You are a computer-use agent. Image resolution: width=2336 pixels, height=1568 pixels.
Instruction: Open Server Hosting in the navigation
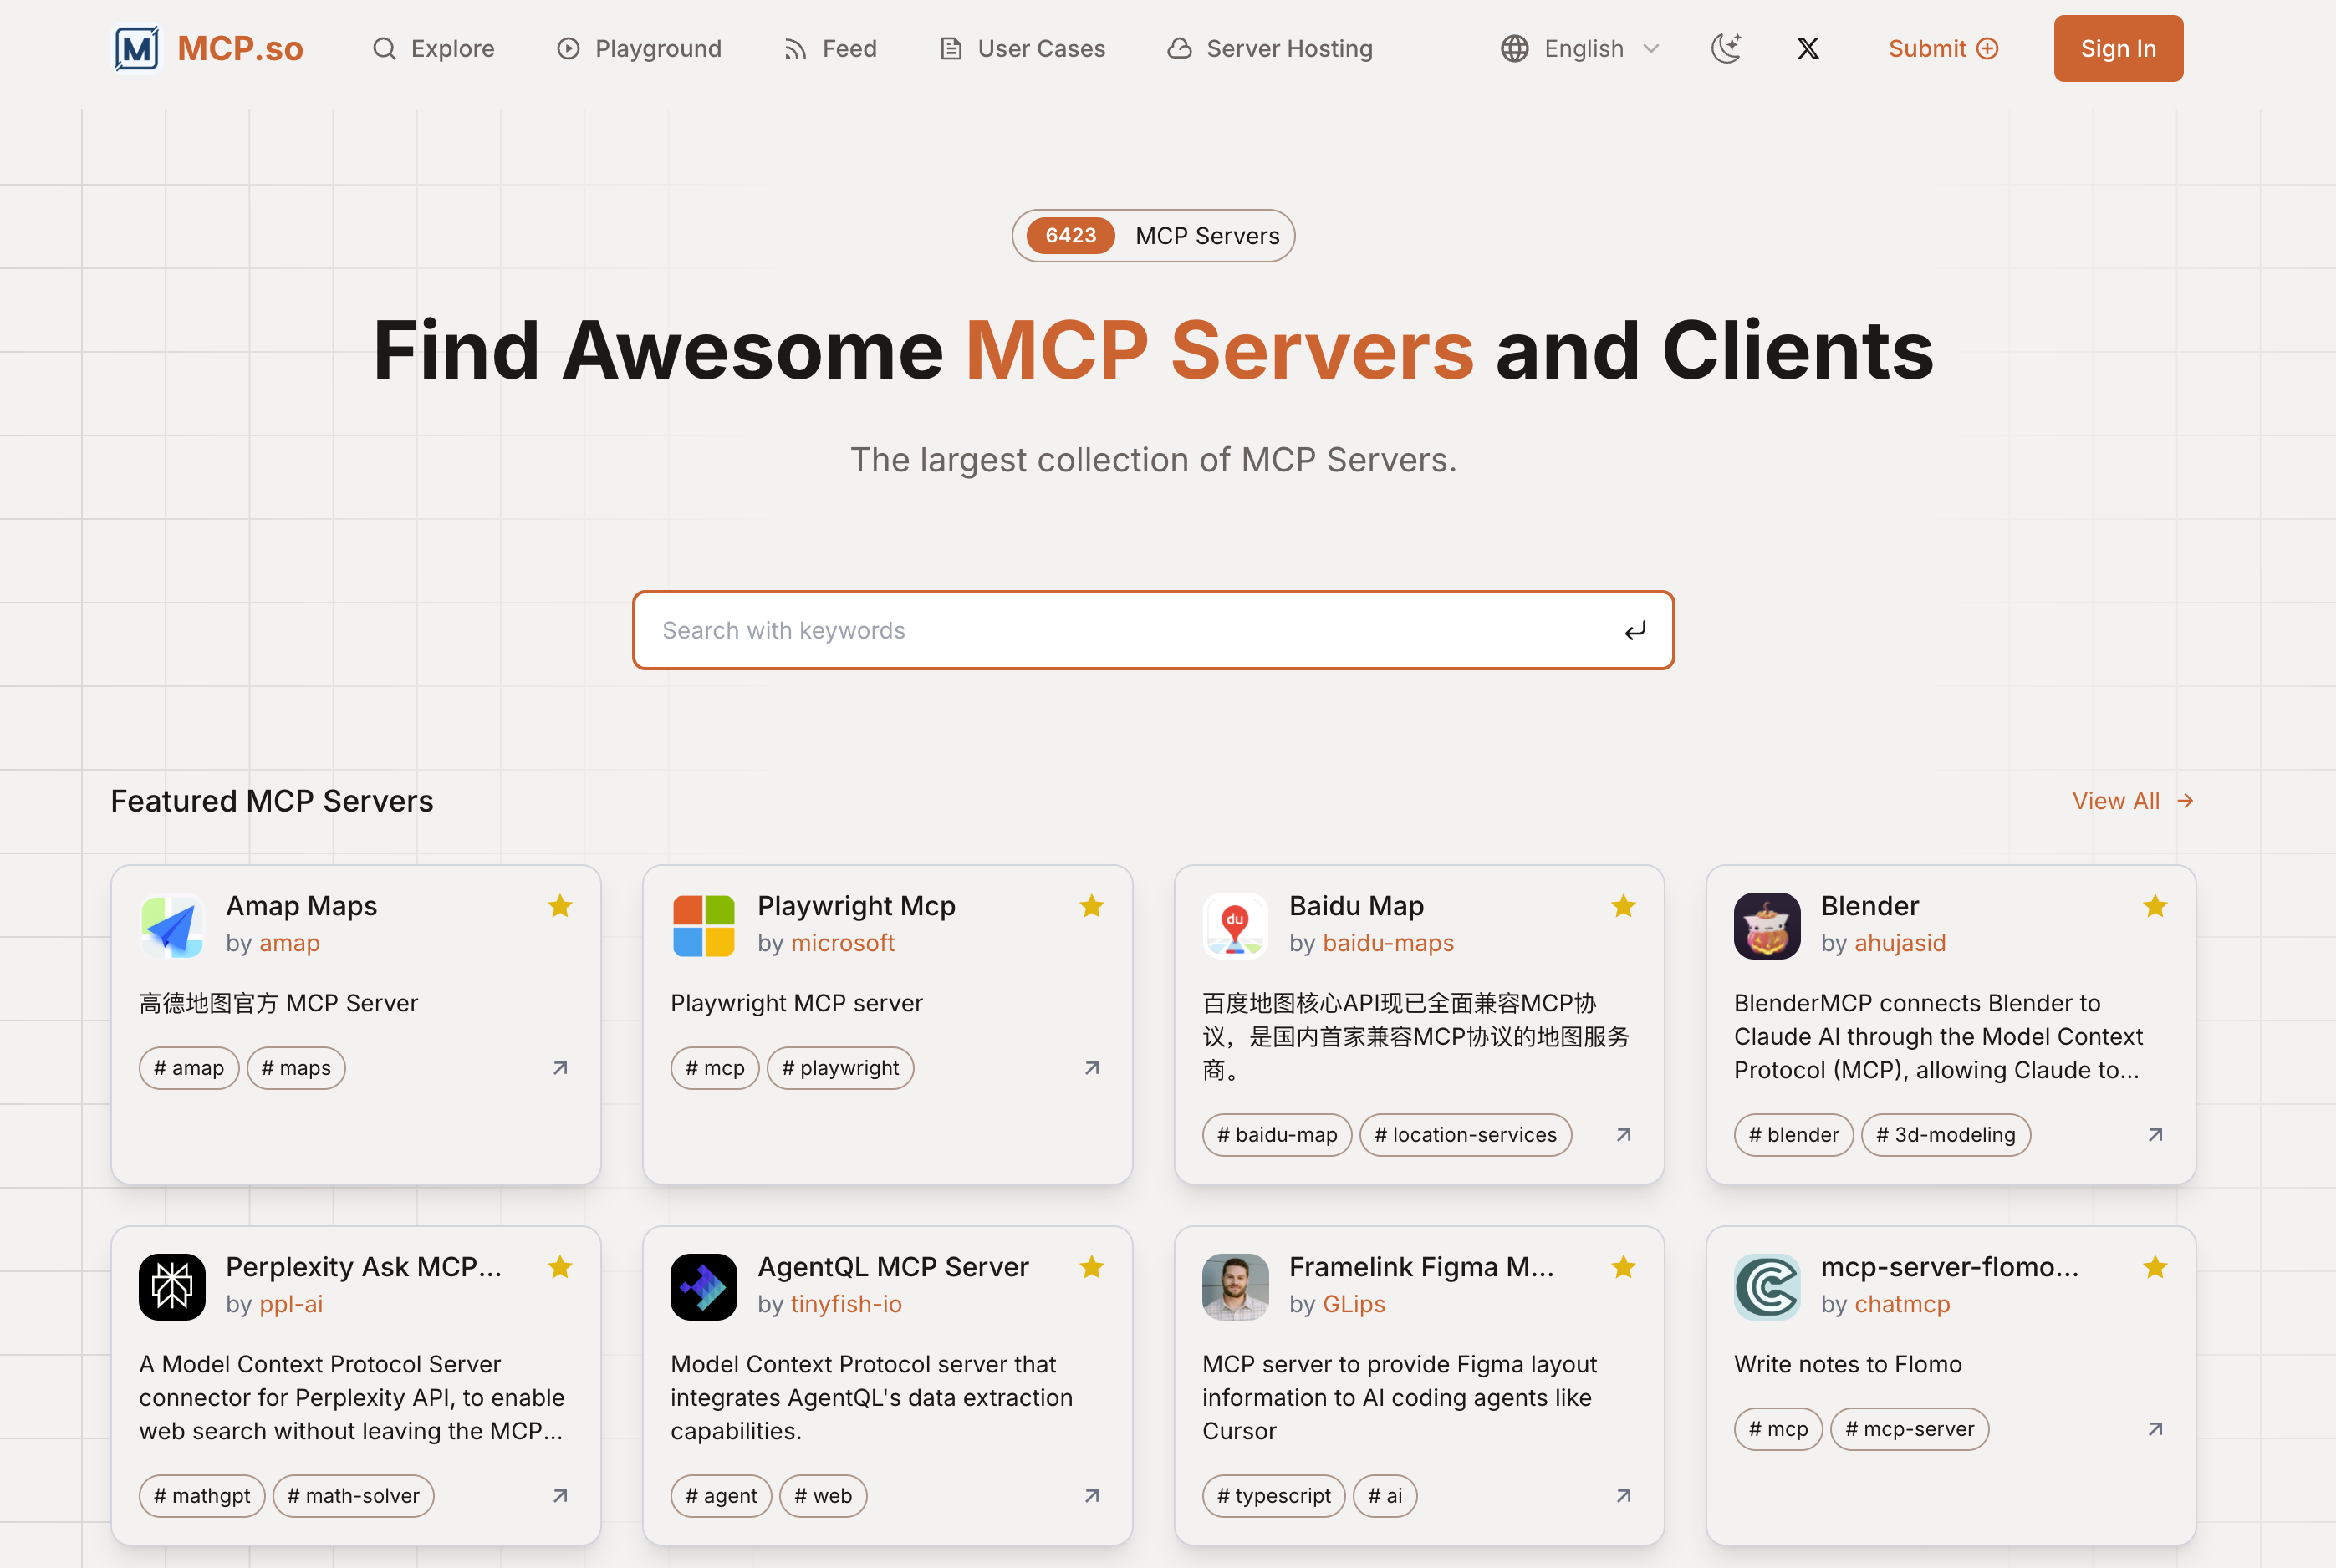pos(1270,48)
